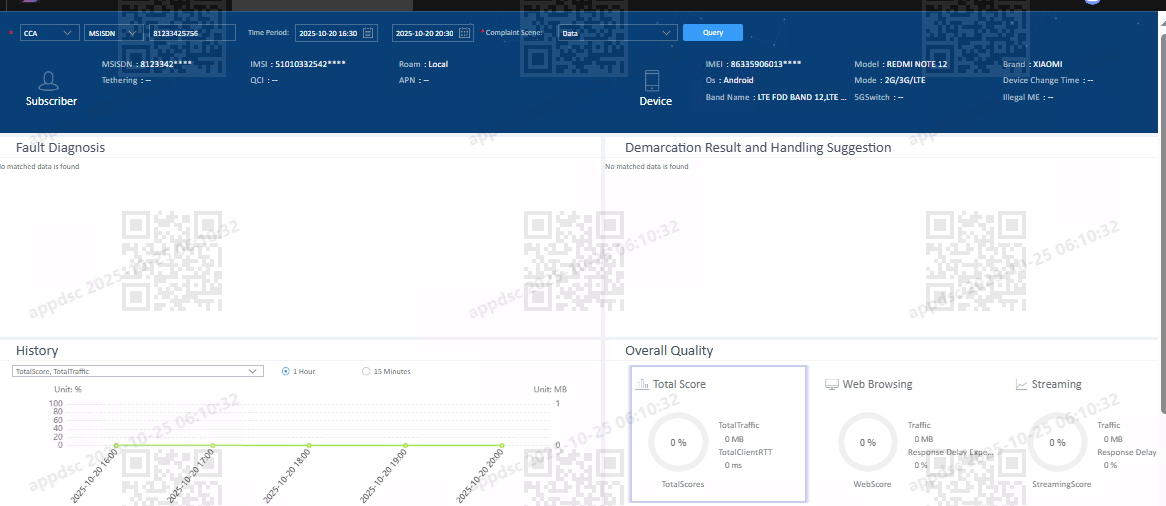Select the 15 Minutes radio option

click(x=365, y=371)
